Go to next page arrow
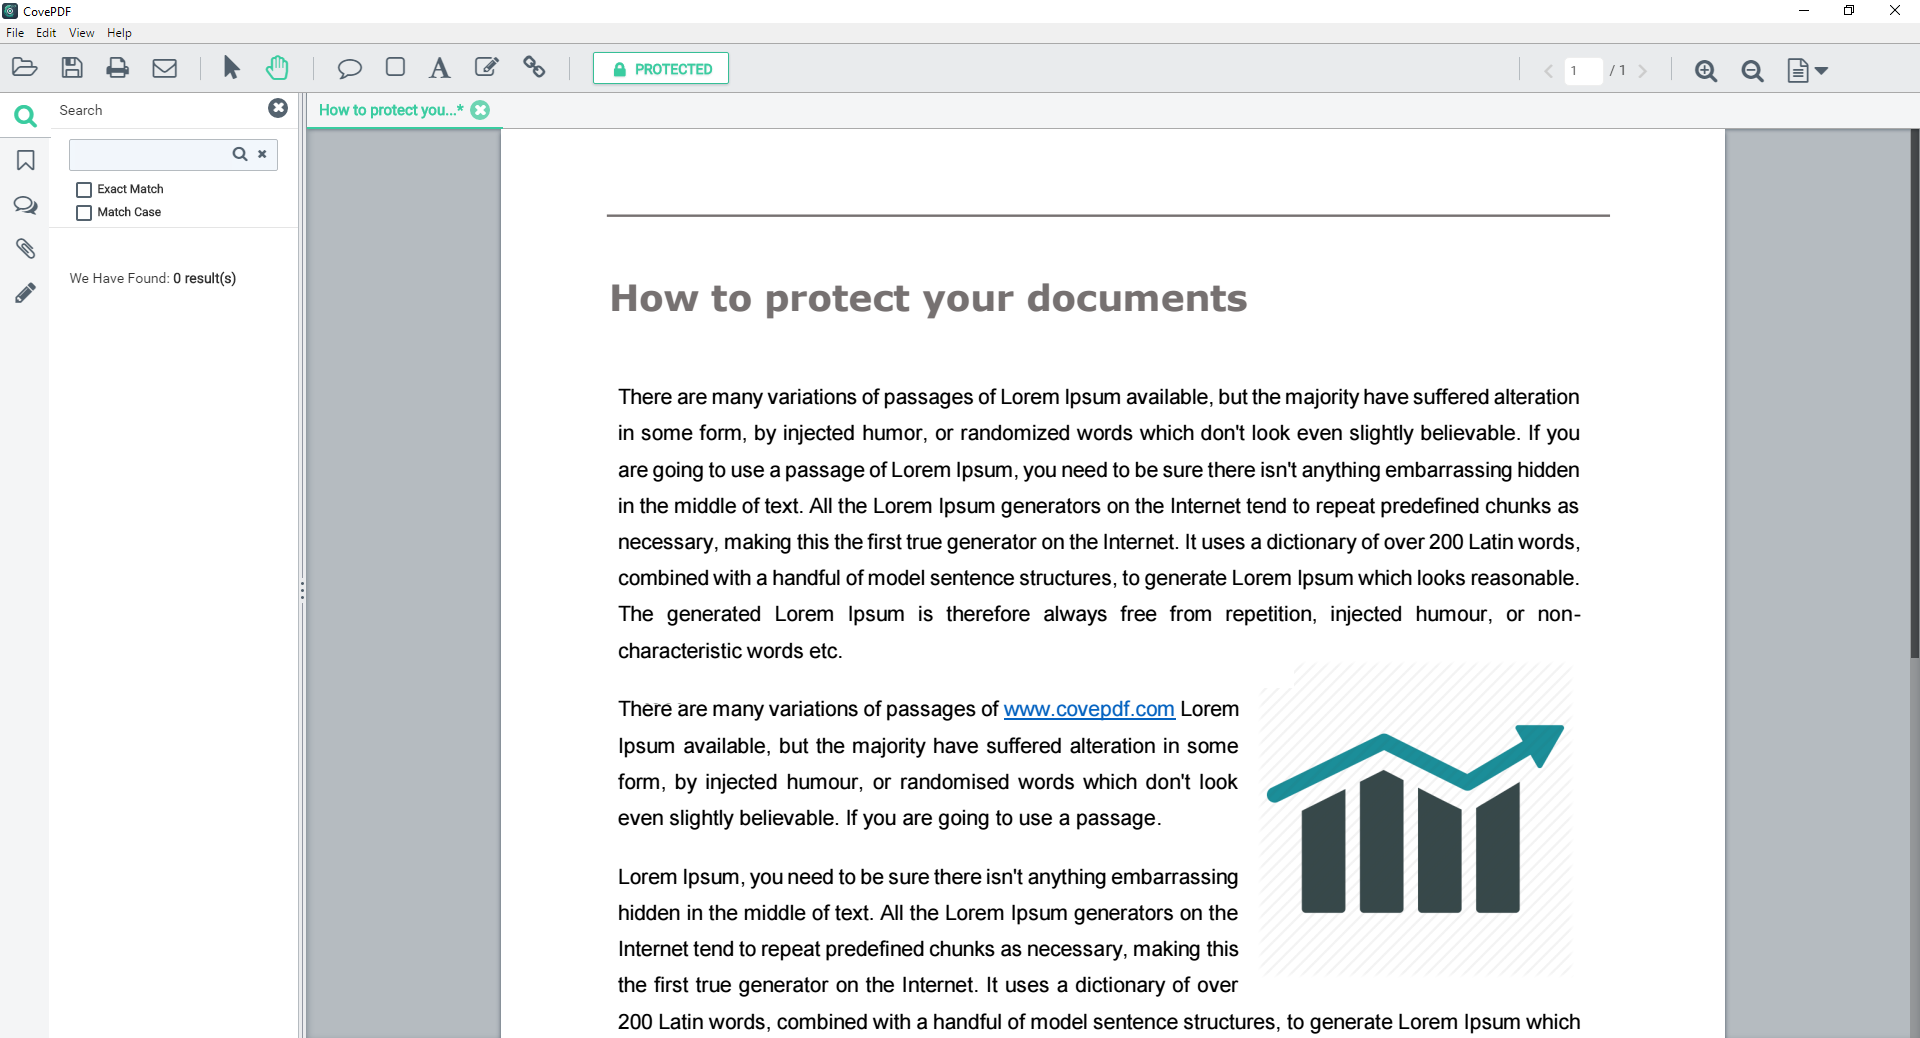The height and width of the screenshot is (1038, 1920). (x=1642, y=71)
